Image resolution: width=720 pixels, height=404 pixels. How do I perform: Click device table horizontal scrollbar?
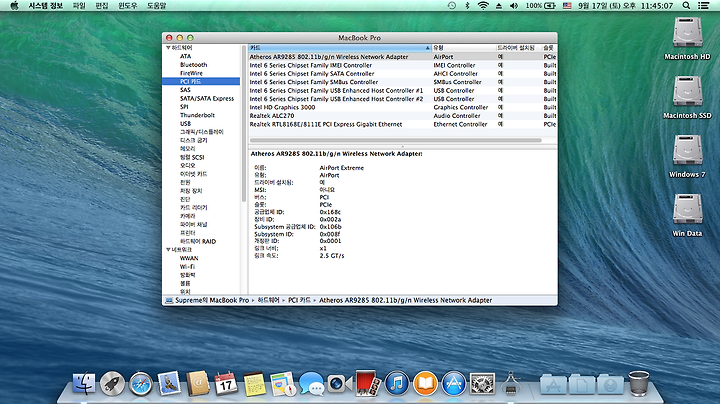click(395, 140)
